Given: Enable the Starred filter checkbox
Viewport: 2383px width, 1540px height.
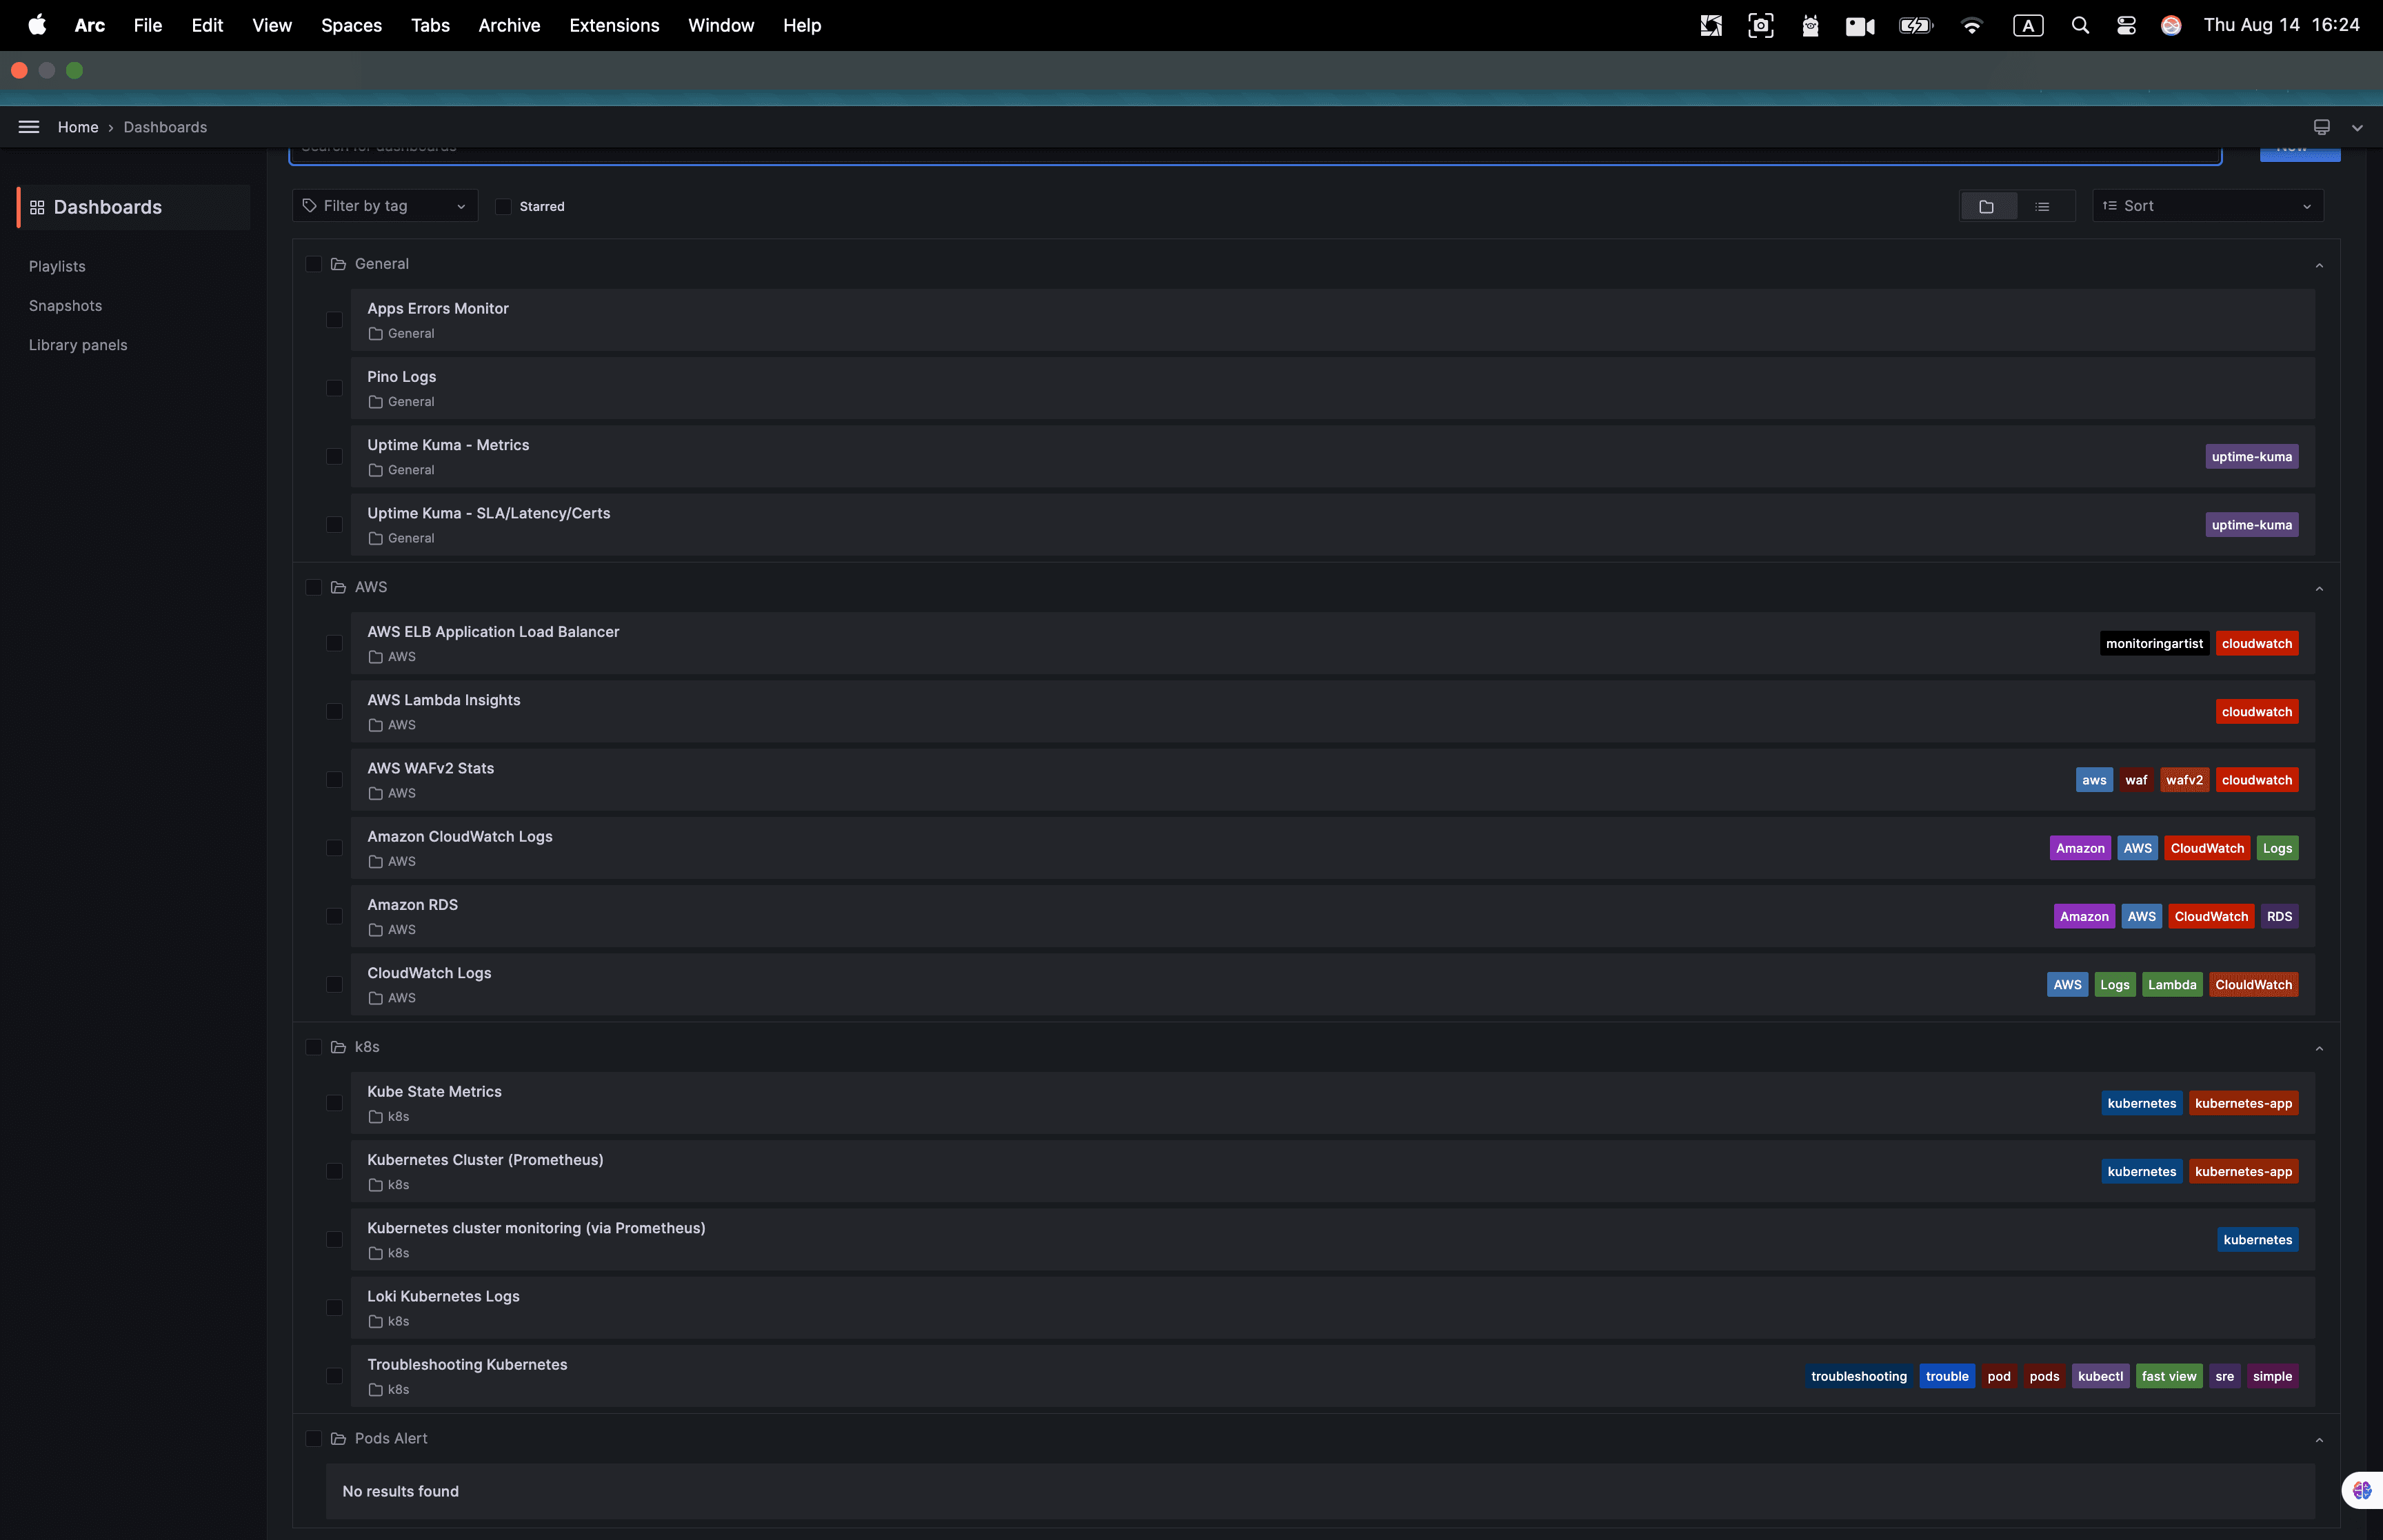Looking at the screenshot, I should click(x=505, y=206).
